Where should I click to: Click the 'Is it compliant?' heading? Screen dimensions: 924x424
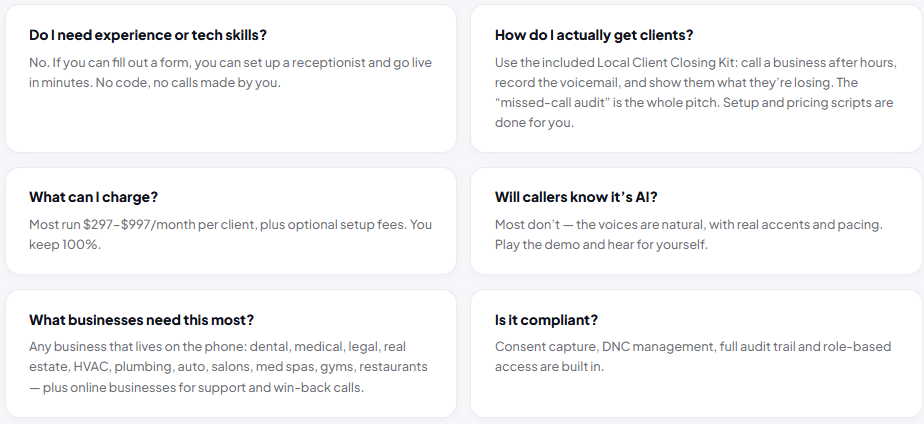546,320
